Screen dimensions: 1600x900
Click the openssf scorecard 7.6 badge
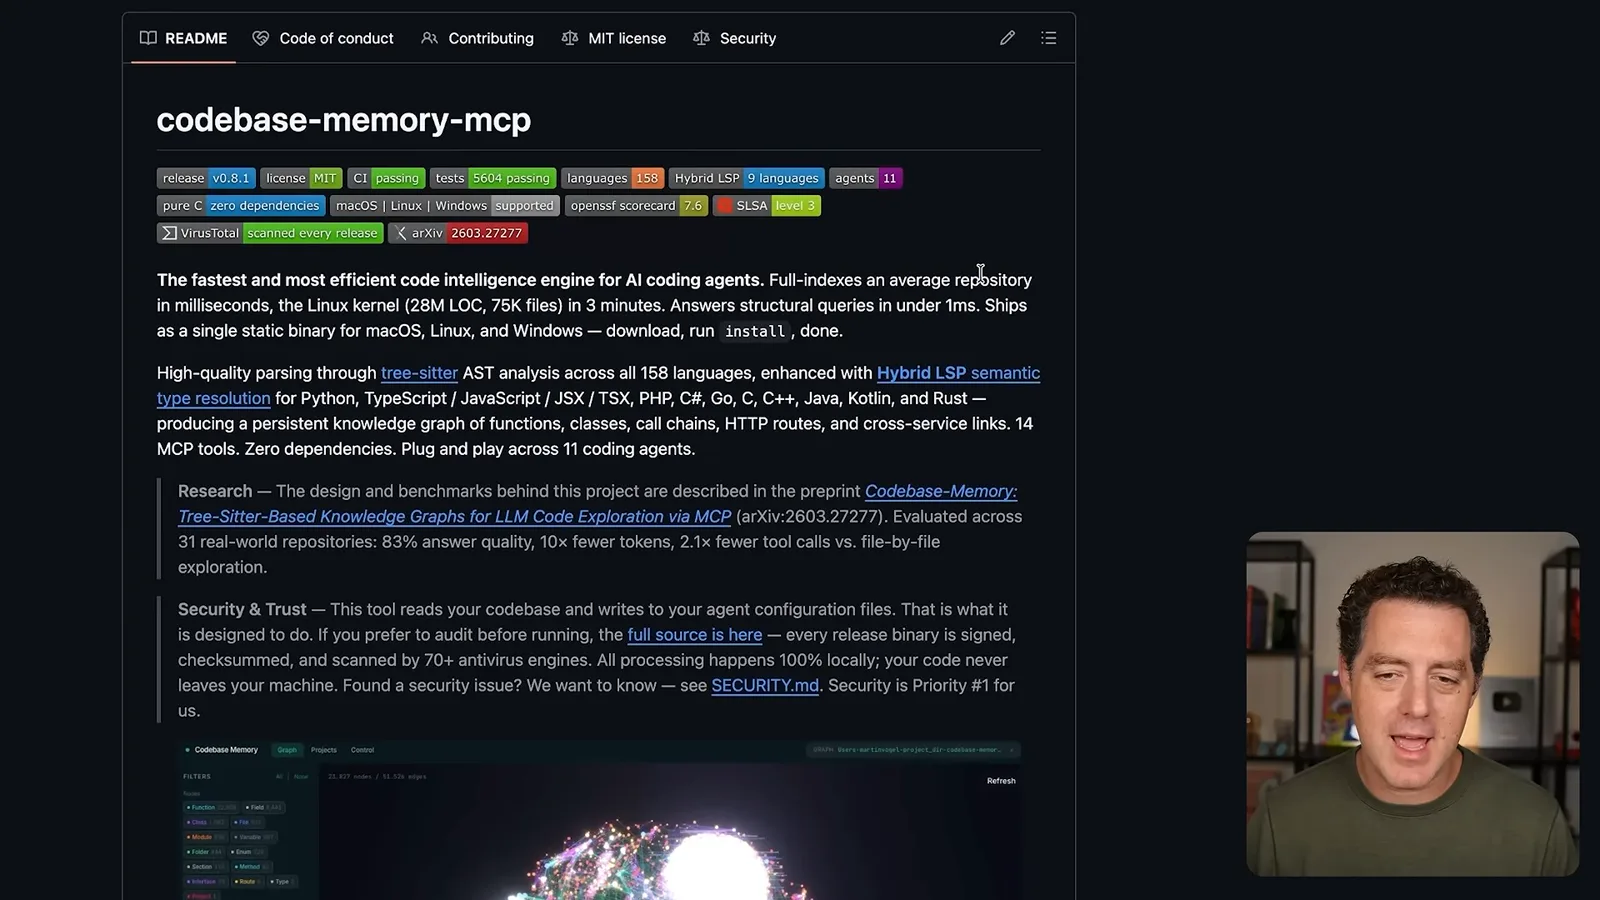636,206
